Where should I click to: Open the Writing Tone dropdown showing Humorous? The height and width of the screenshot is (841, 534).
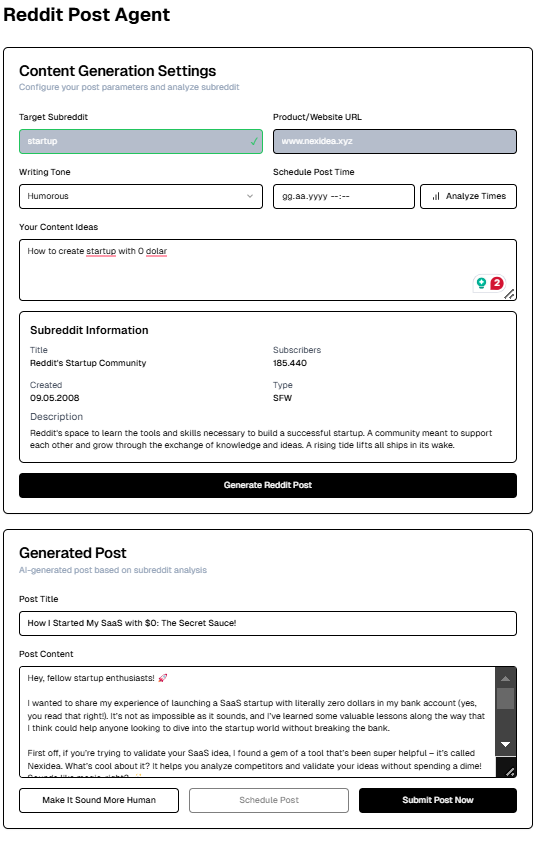point(141,196)
